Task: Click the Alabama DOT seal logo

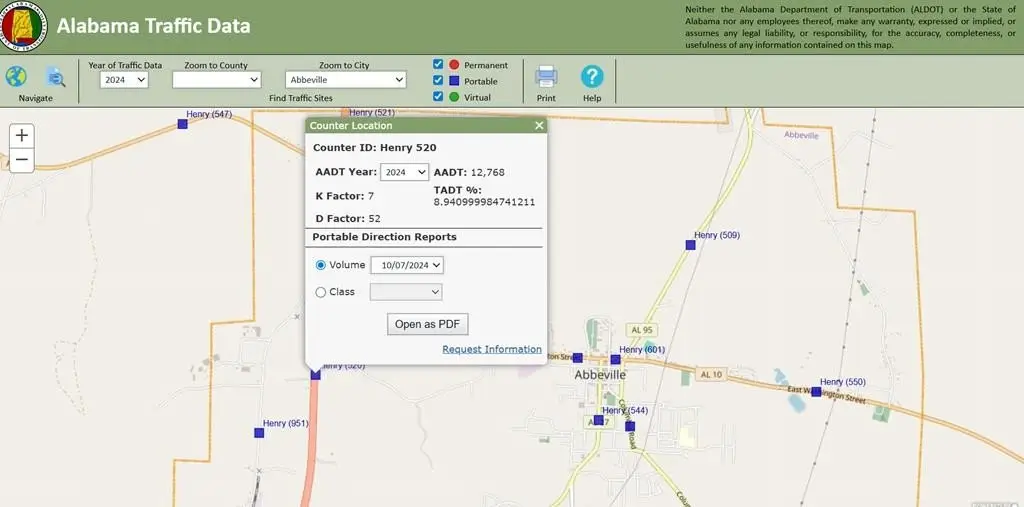Action: click(24, 27)
